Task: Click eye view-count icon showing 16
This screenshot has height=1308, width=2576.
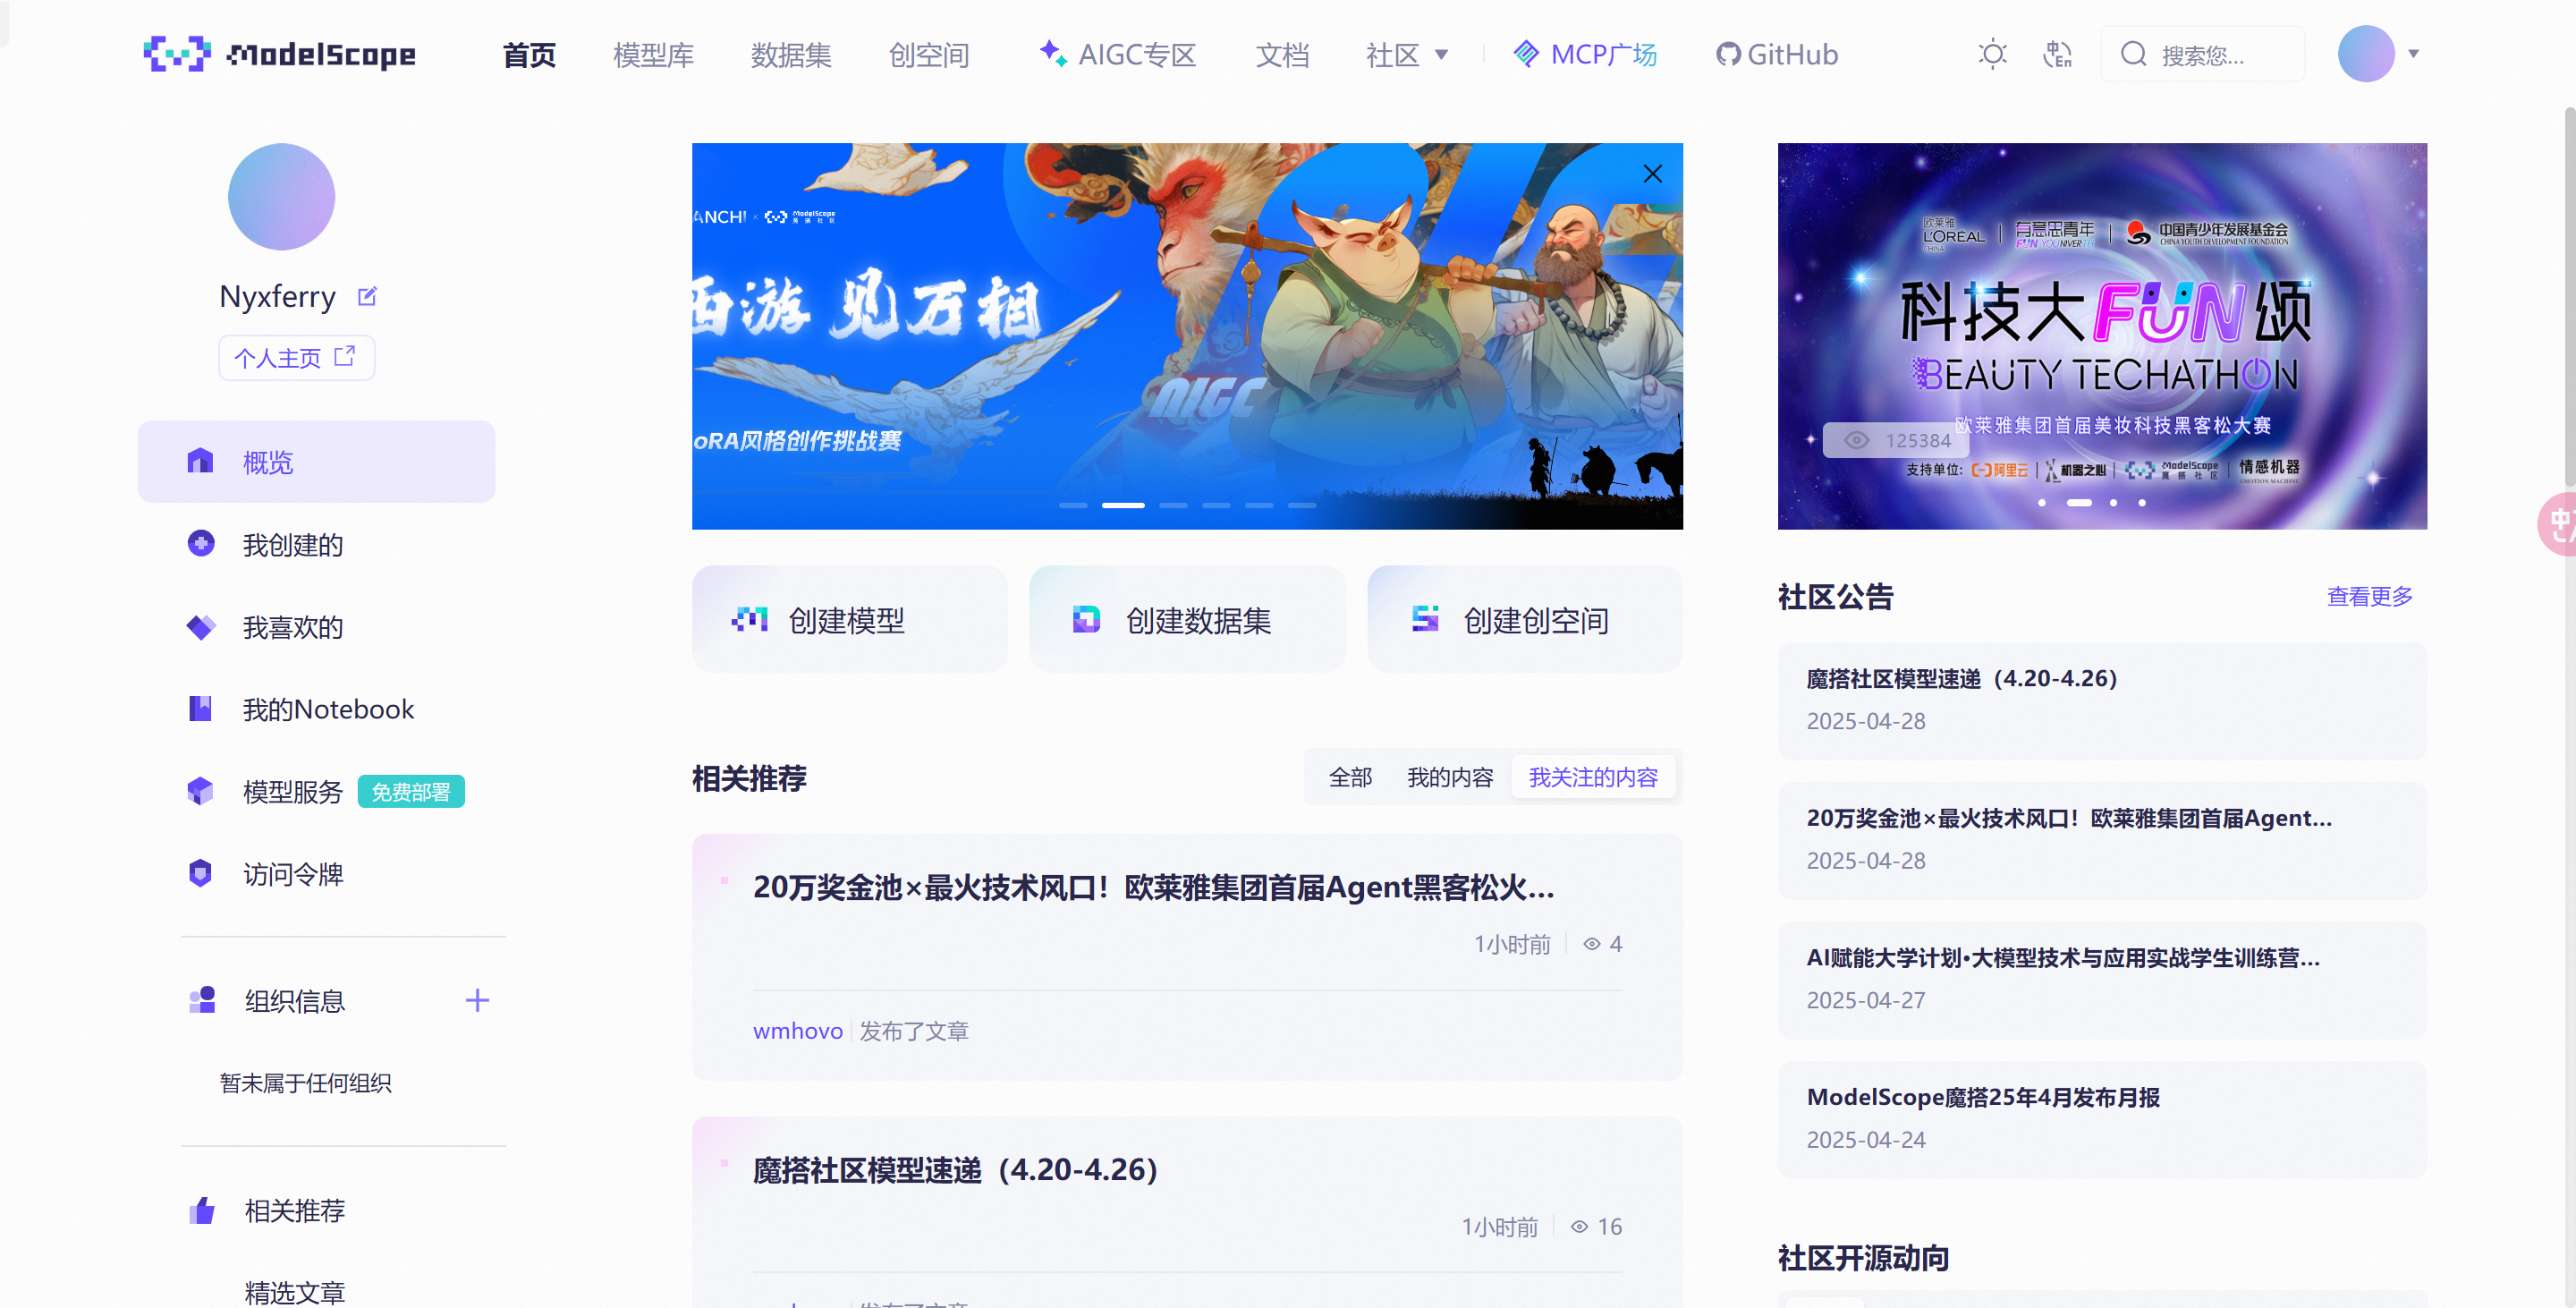Action: (x=1579, y=1227)
